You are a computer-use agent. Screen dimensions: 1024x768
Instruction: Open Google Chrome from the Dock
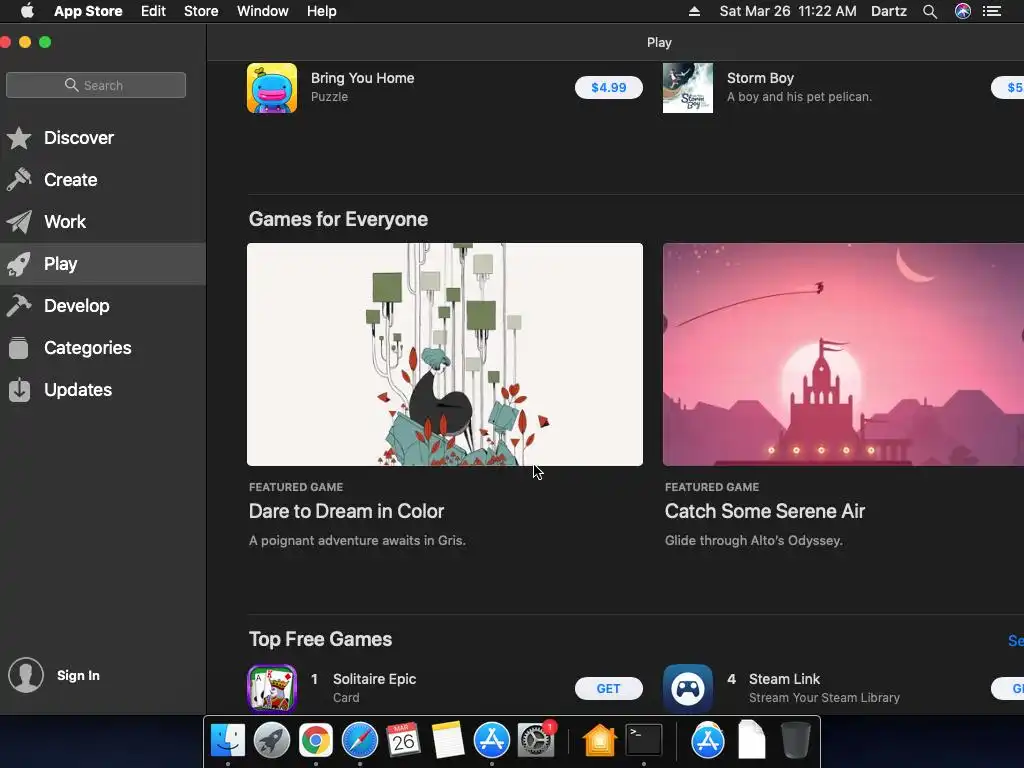point(315,740)
